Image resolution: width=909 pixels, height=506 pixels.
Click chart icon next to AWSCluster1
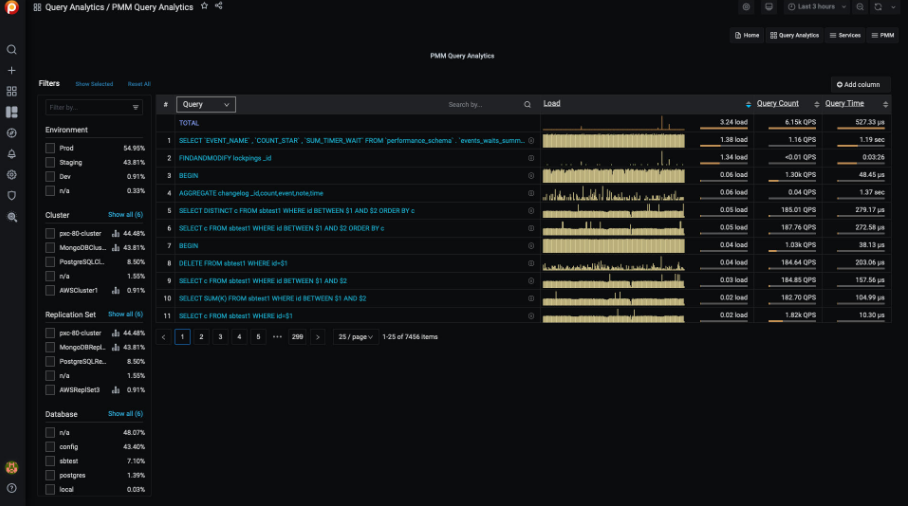115,290
